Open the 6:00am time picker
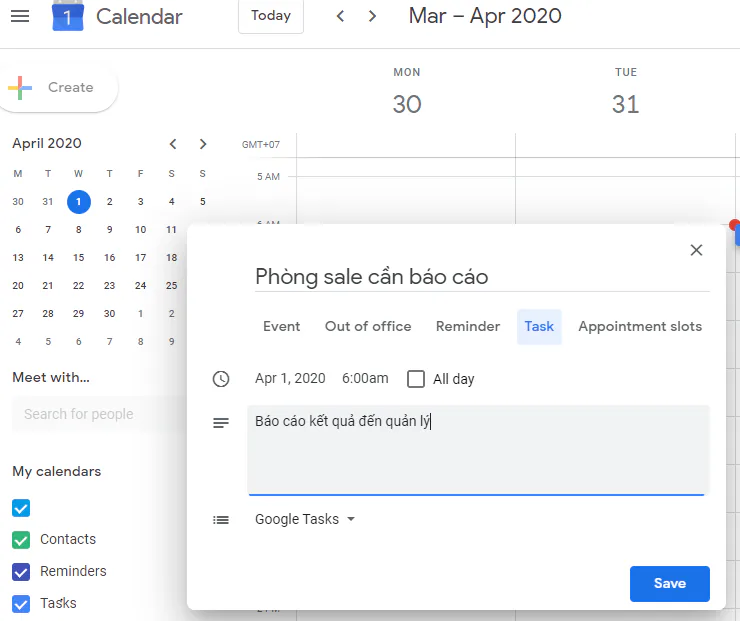The width and height of the screenshot is (740, 621). (365, 378)
